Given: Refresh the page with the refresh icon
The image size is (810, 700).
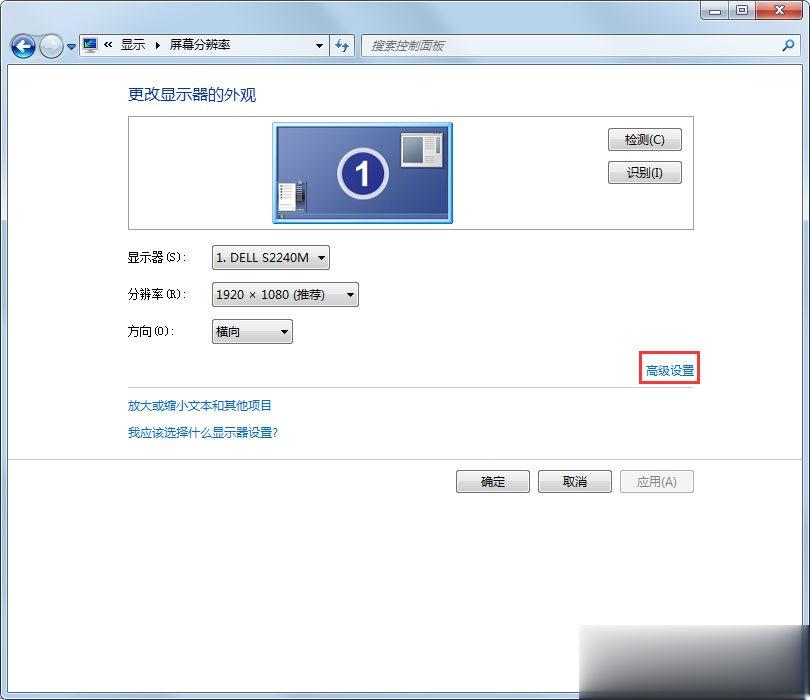Looking at the screenshot, I should (342, 45).
